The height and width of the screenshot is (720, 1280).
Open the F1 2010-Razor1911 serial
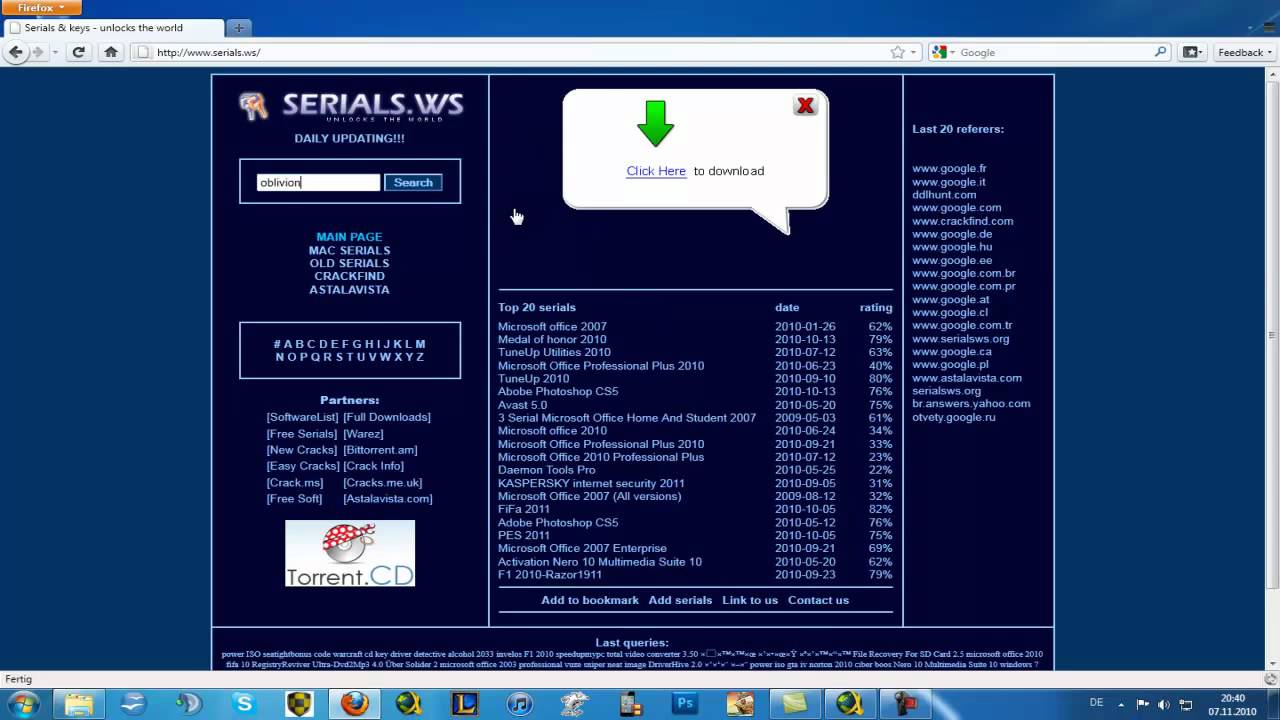click(550, 575)
